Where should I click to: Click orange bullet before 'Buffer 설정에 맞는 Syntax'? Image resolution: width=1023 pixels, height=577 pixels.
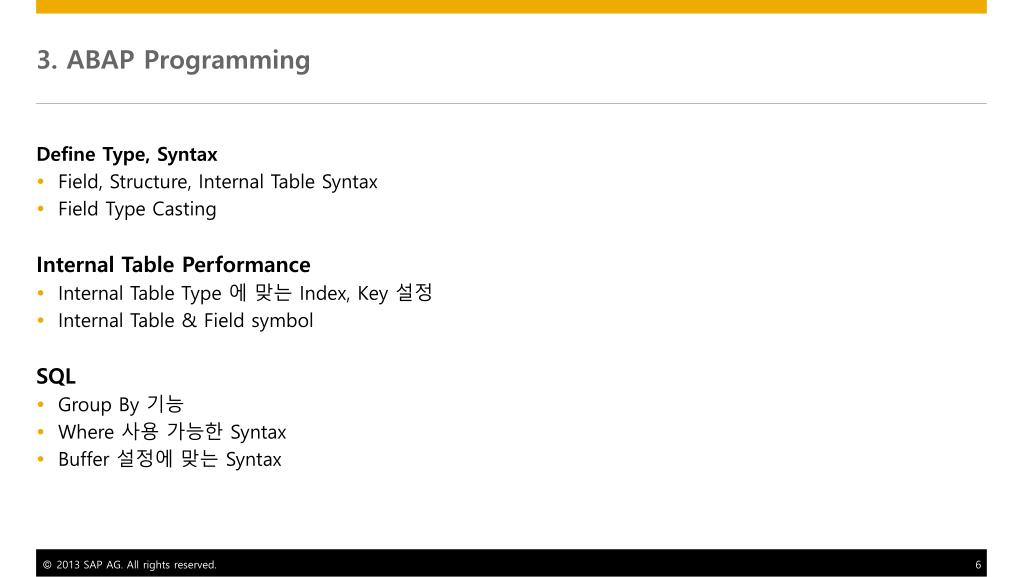tap(41, 460)
